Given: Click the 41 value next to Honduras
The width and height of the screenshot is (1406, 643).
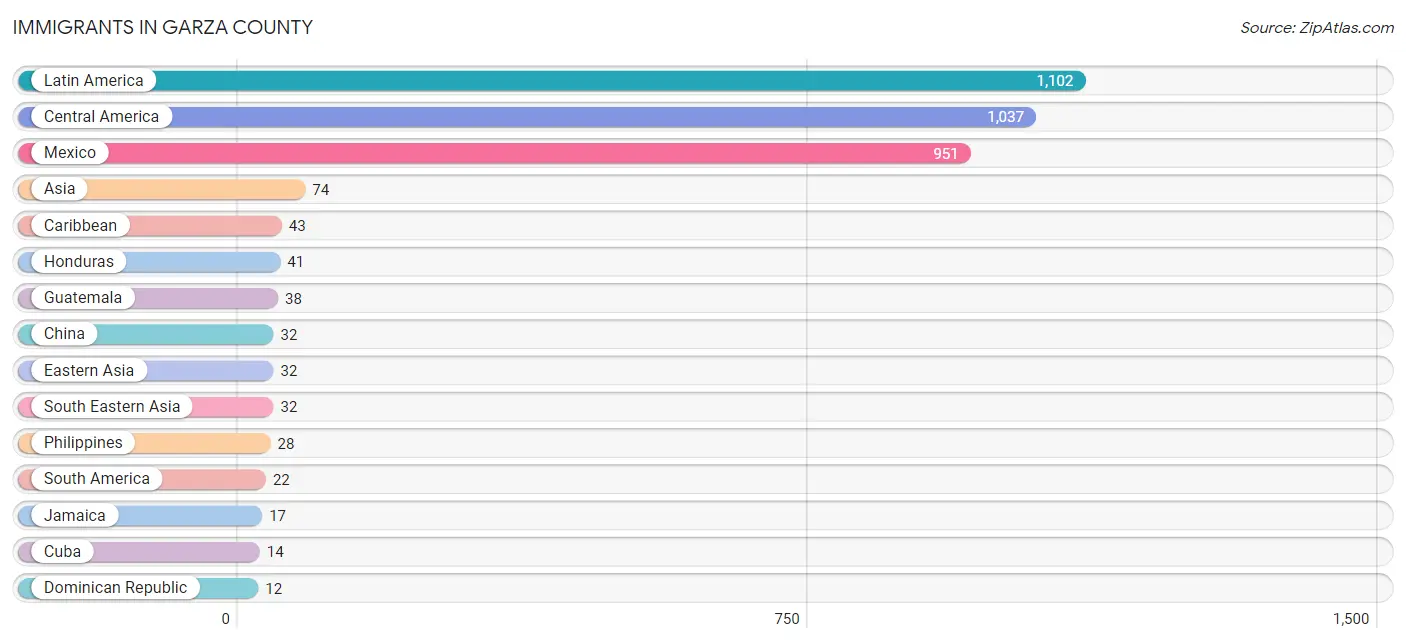Looking at the screenshot, I should click(x=295, y=262).
